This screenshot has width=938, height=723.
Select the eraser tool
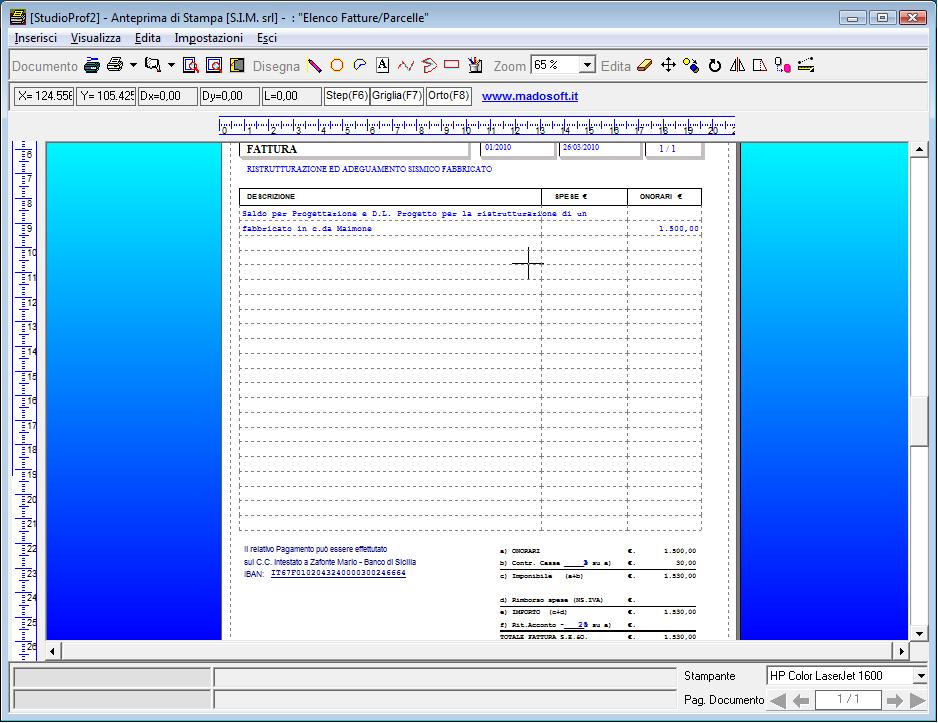coord(644,65)
